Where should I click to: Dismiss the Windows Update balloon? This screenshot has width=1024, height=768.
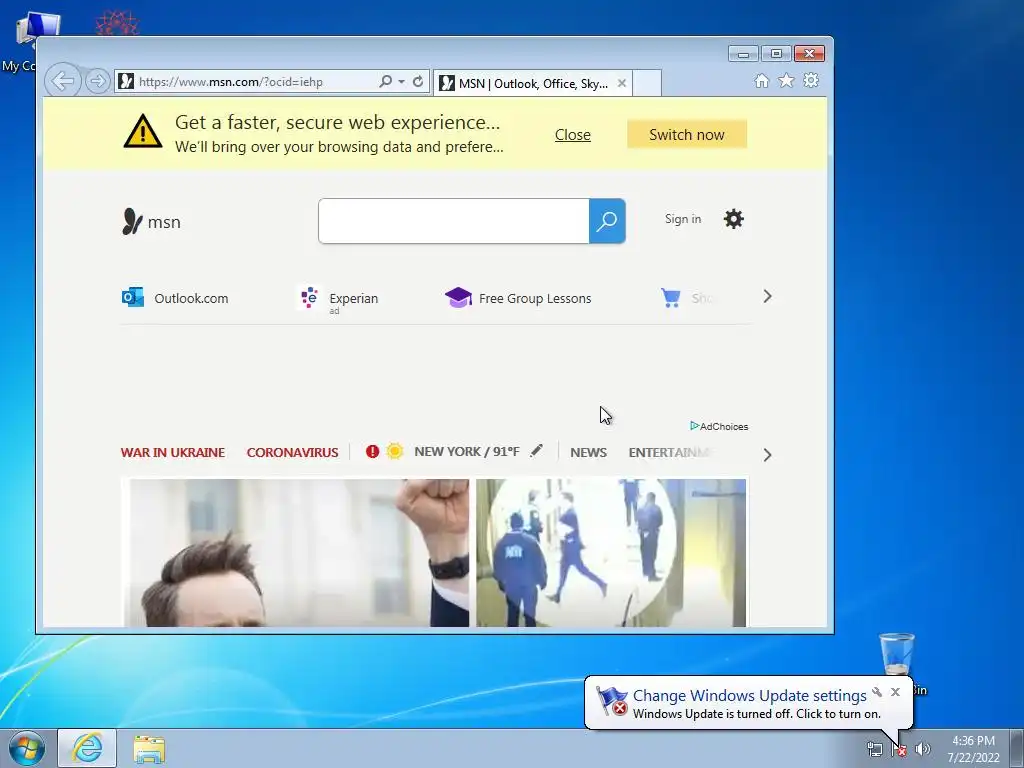[895, 692]
